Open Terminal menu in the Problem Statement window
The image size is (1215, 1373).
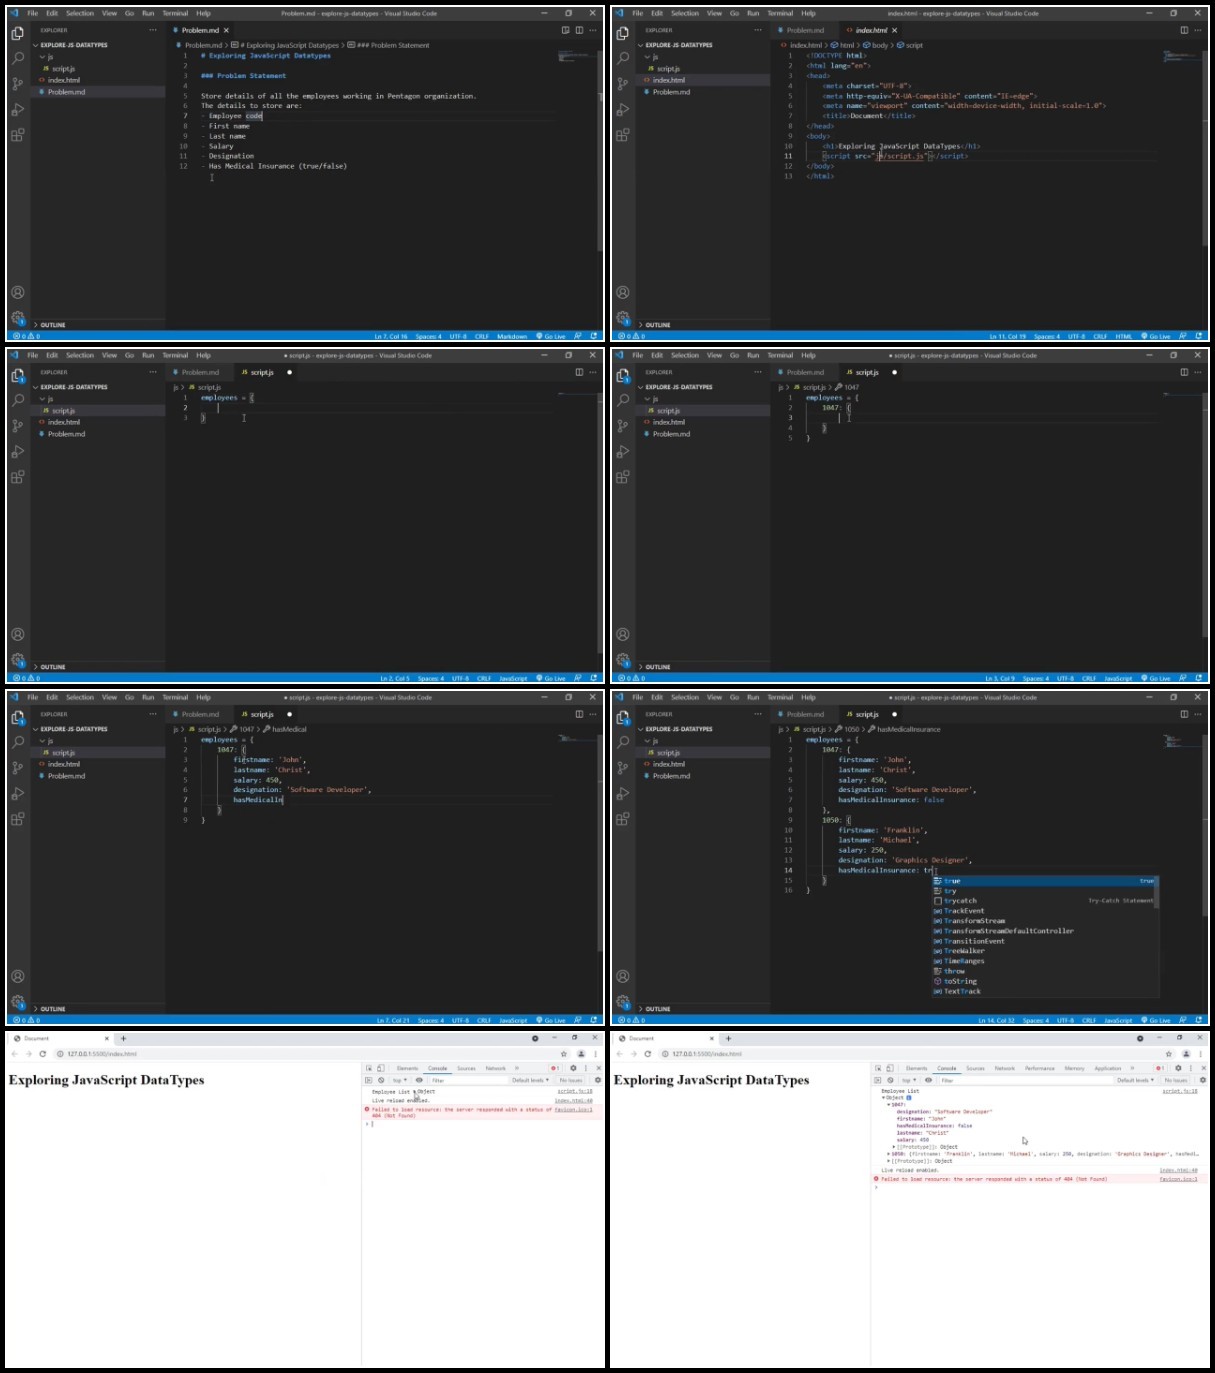coord(175,13)
